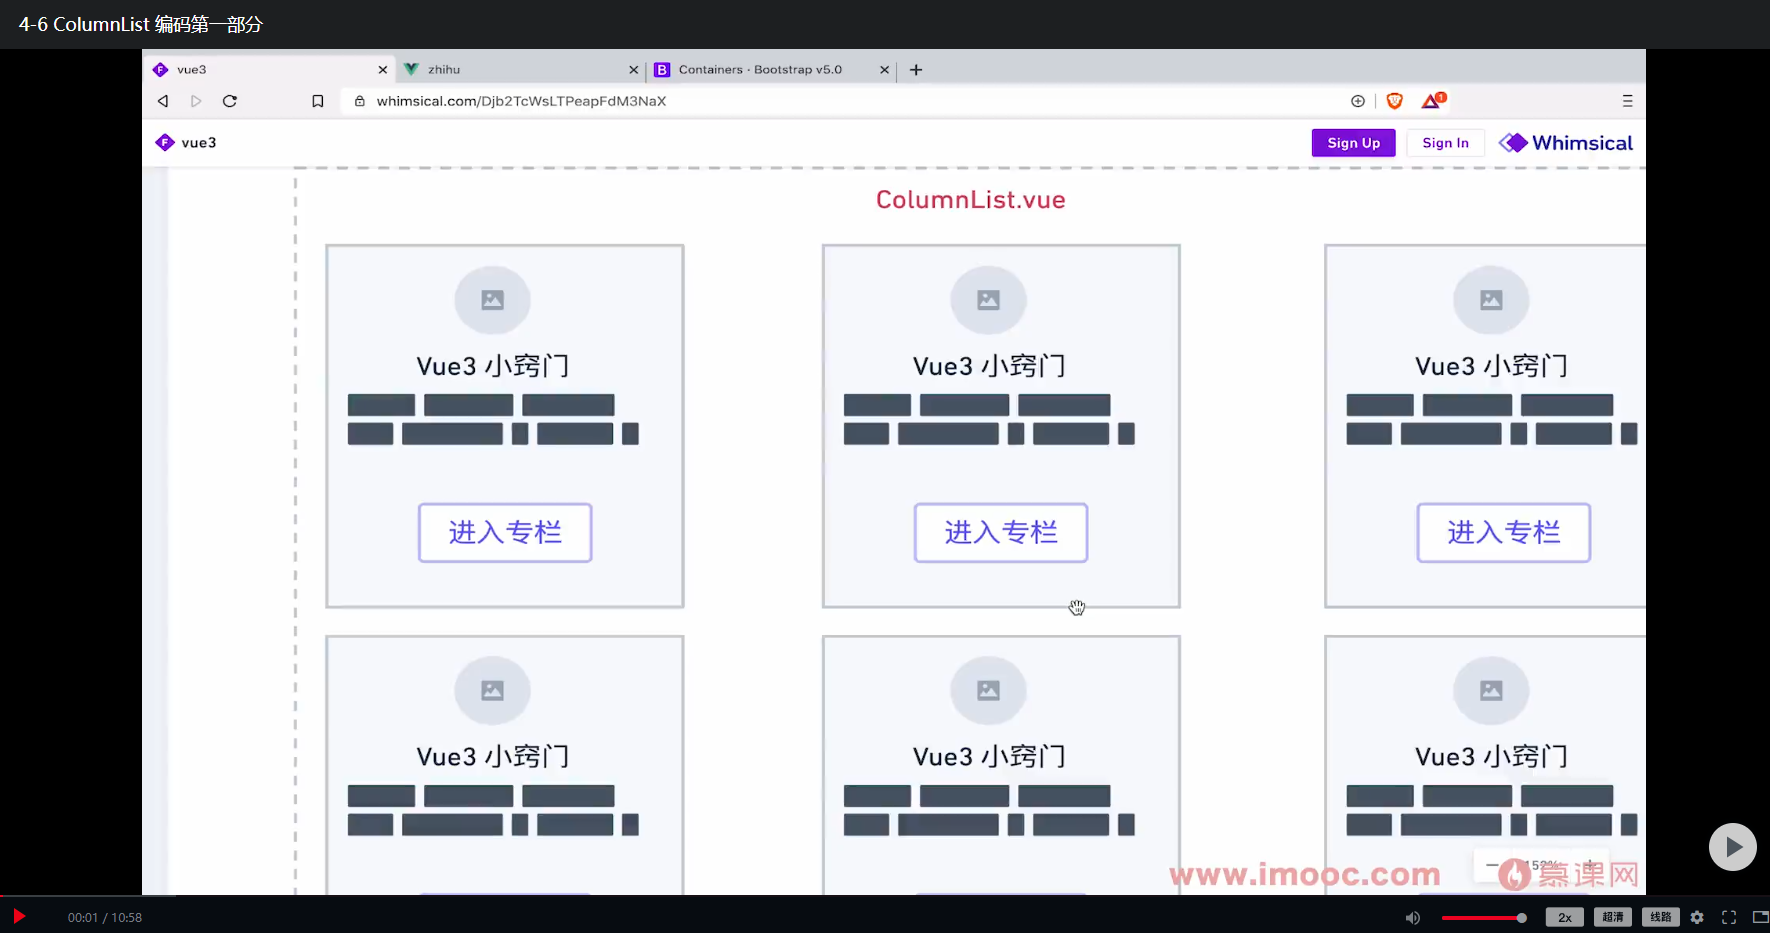This screenshot has height=933, width=1770.
Task: Click 进入专栏 in the top-middle card
Action: point(1001,533)
